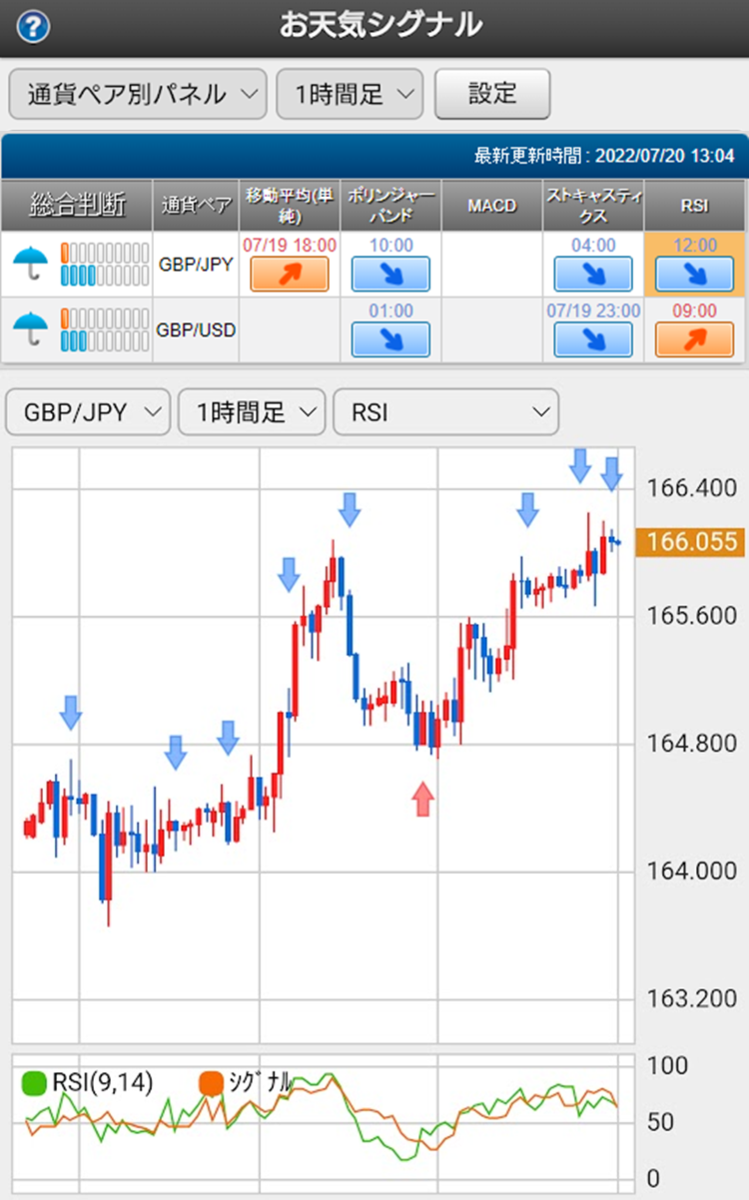Click GBP/JPY Bollinger Band down arrow
Screen dimensions: 749x1200
click(391, 274)
